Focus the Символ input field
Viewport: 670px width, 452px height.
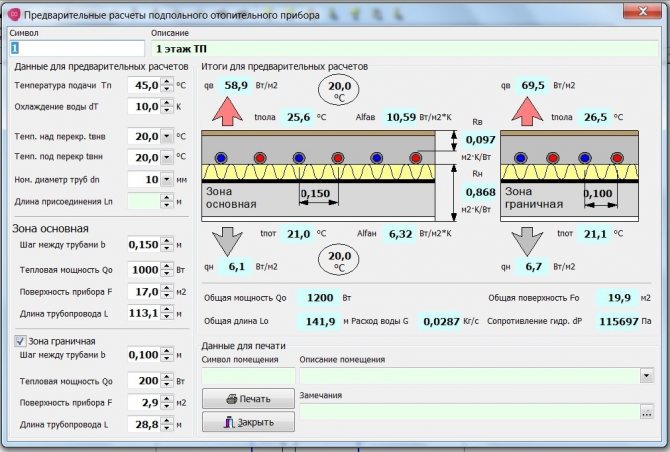pyautogui.click(x=76, y=47)
